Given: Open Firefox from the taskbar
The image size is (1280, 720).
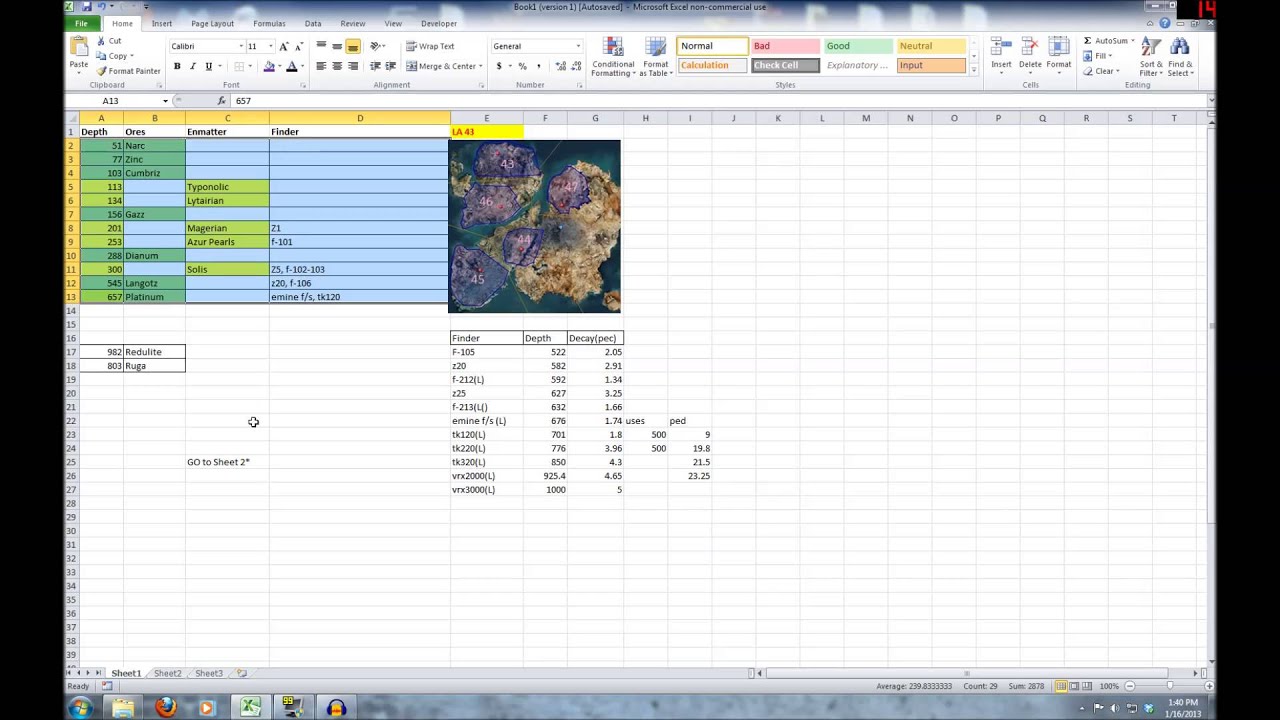Looking at the screenshot, I should coord(165,708).
